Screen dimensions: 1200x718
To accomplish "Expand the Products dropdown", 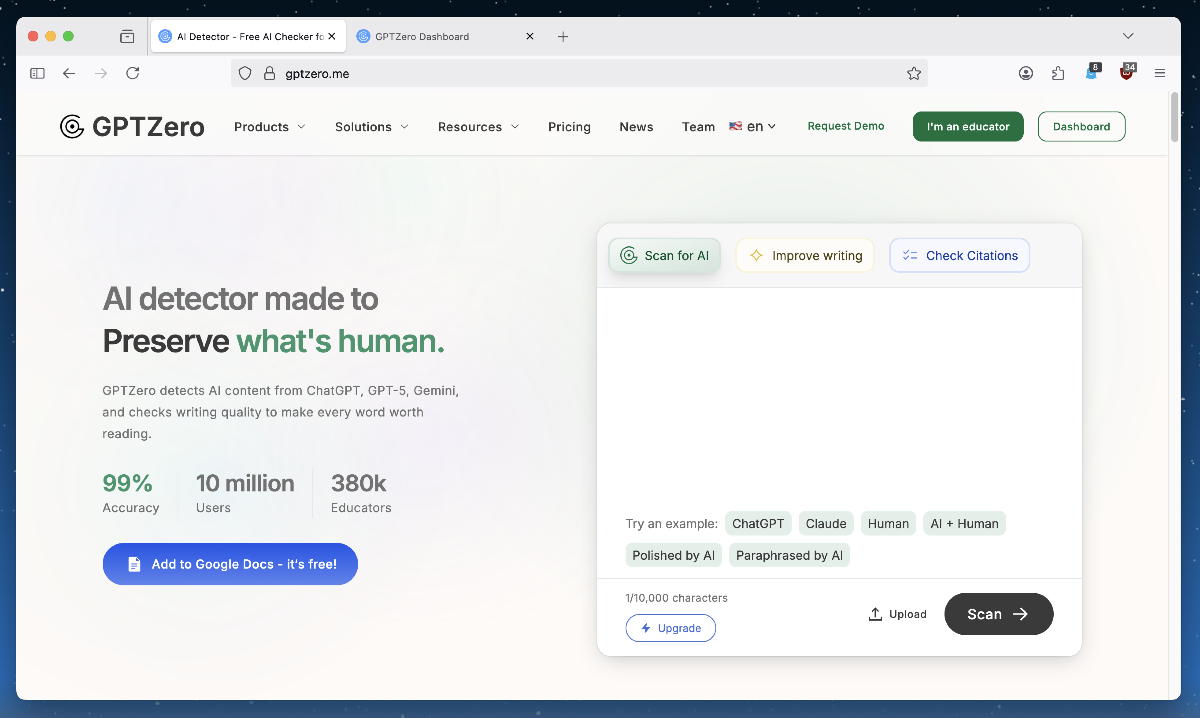I will (x=270, y=127).
